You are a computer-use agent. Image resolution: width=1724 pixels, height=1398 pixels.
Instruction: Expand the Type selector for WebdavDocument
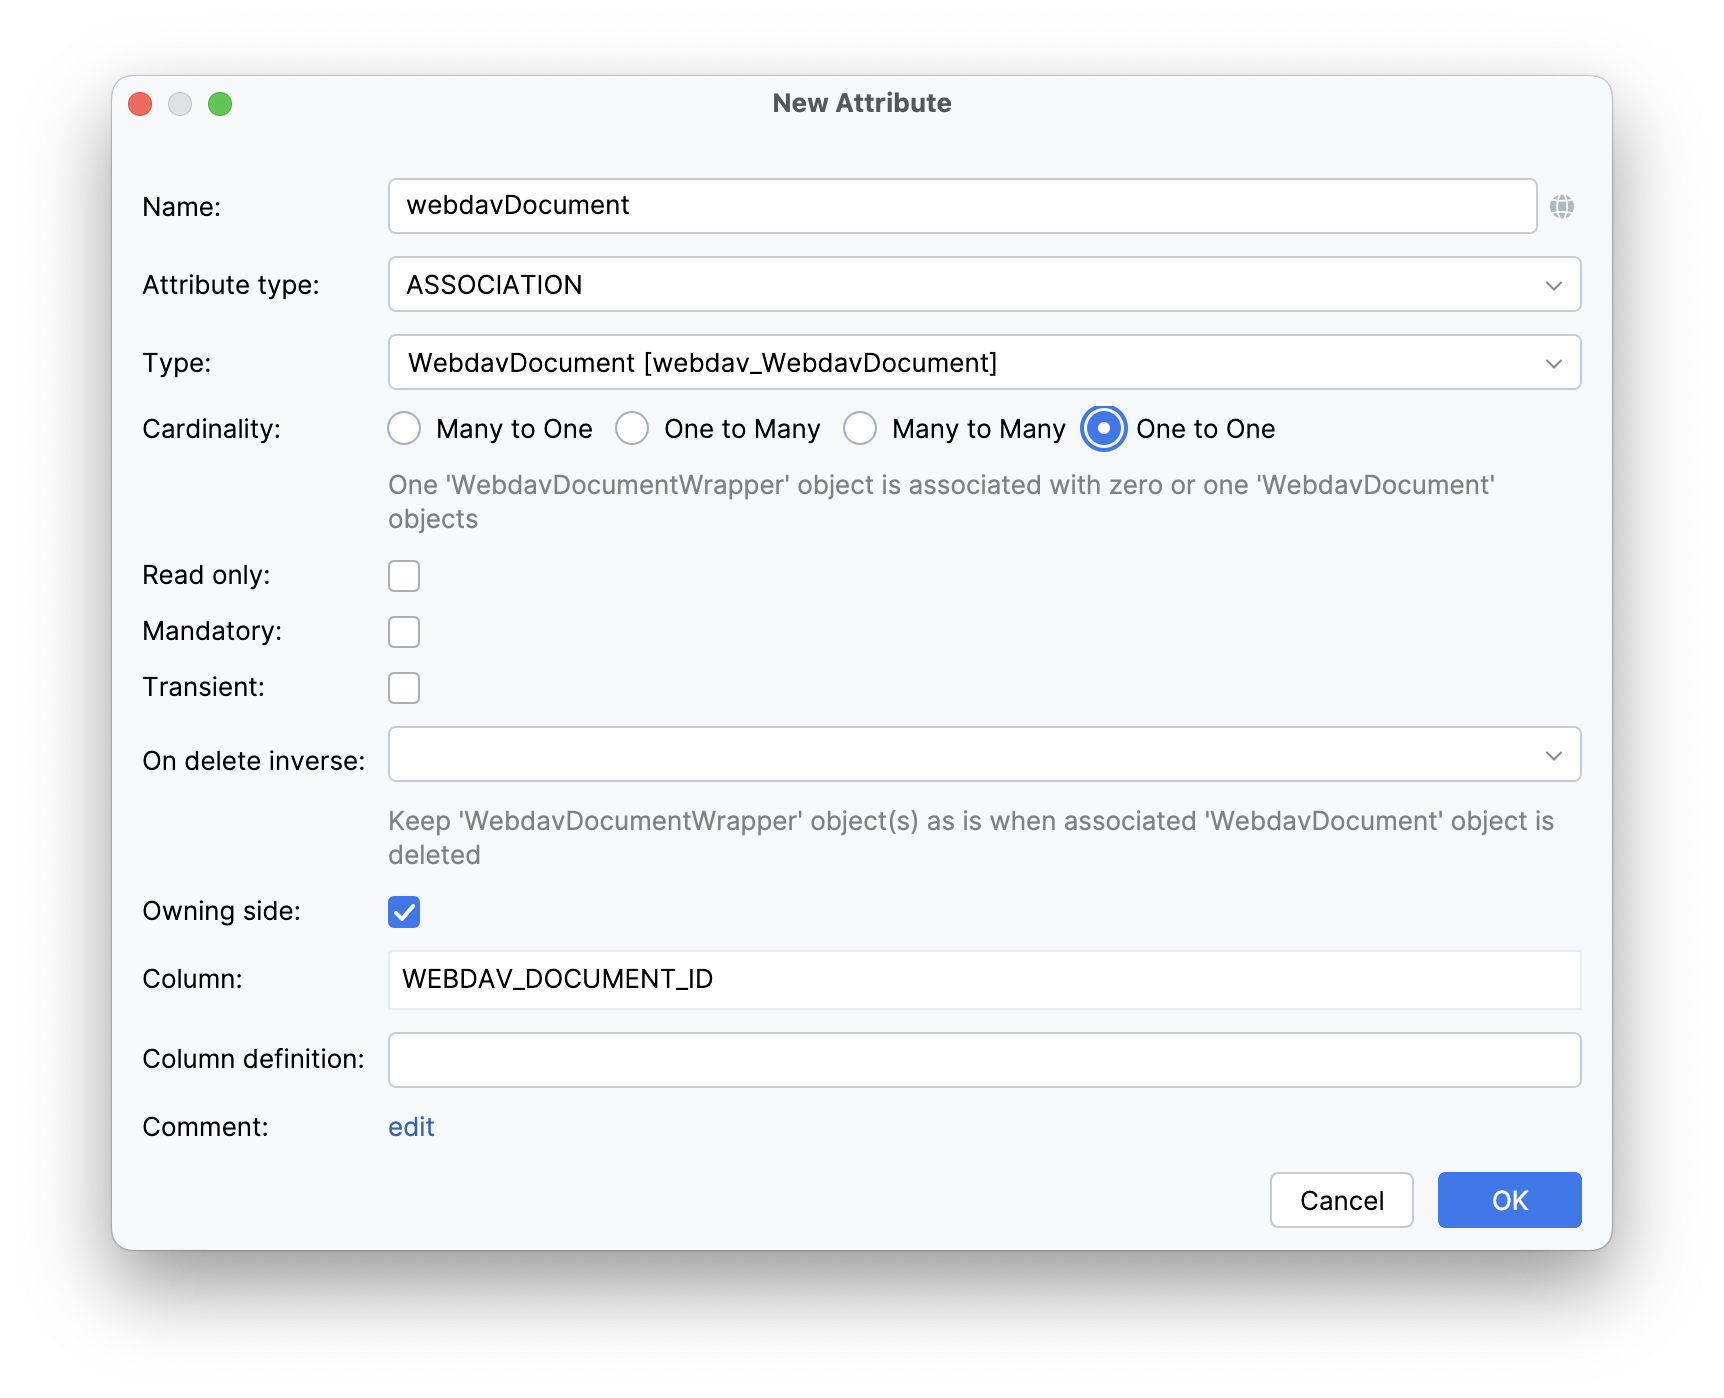[1553, 362]
